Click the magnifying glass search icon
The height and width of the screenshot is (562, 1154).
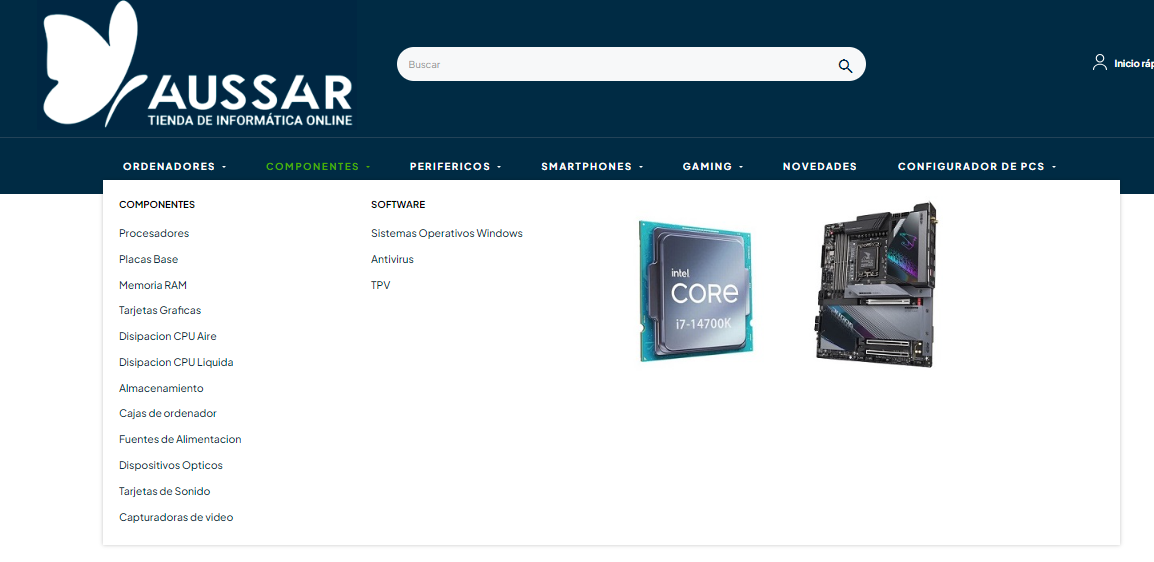point(845,65)
